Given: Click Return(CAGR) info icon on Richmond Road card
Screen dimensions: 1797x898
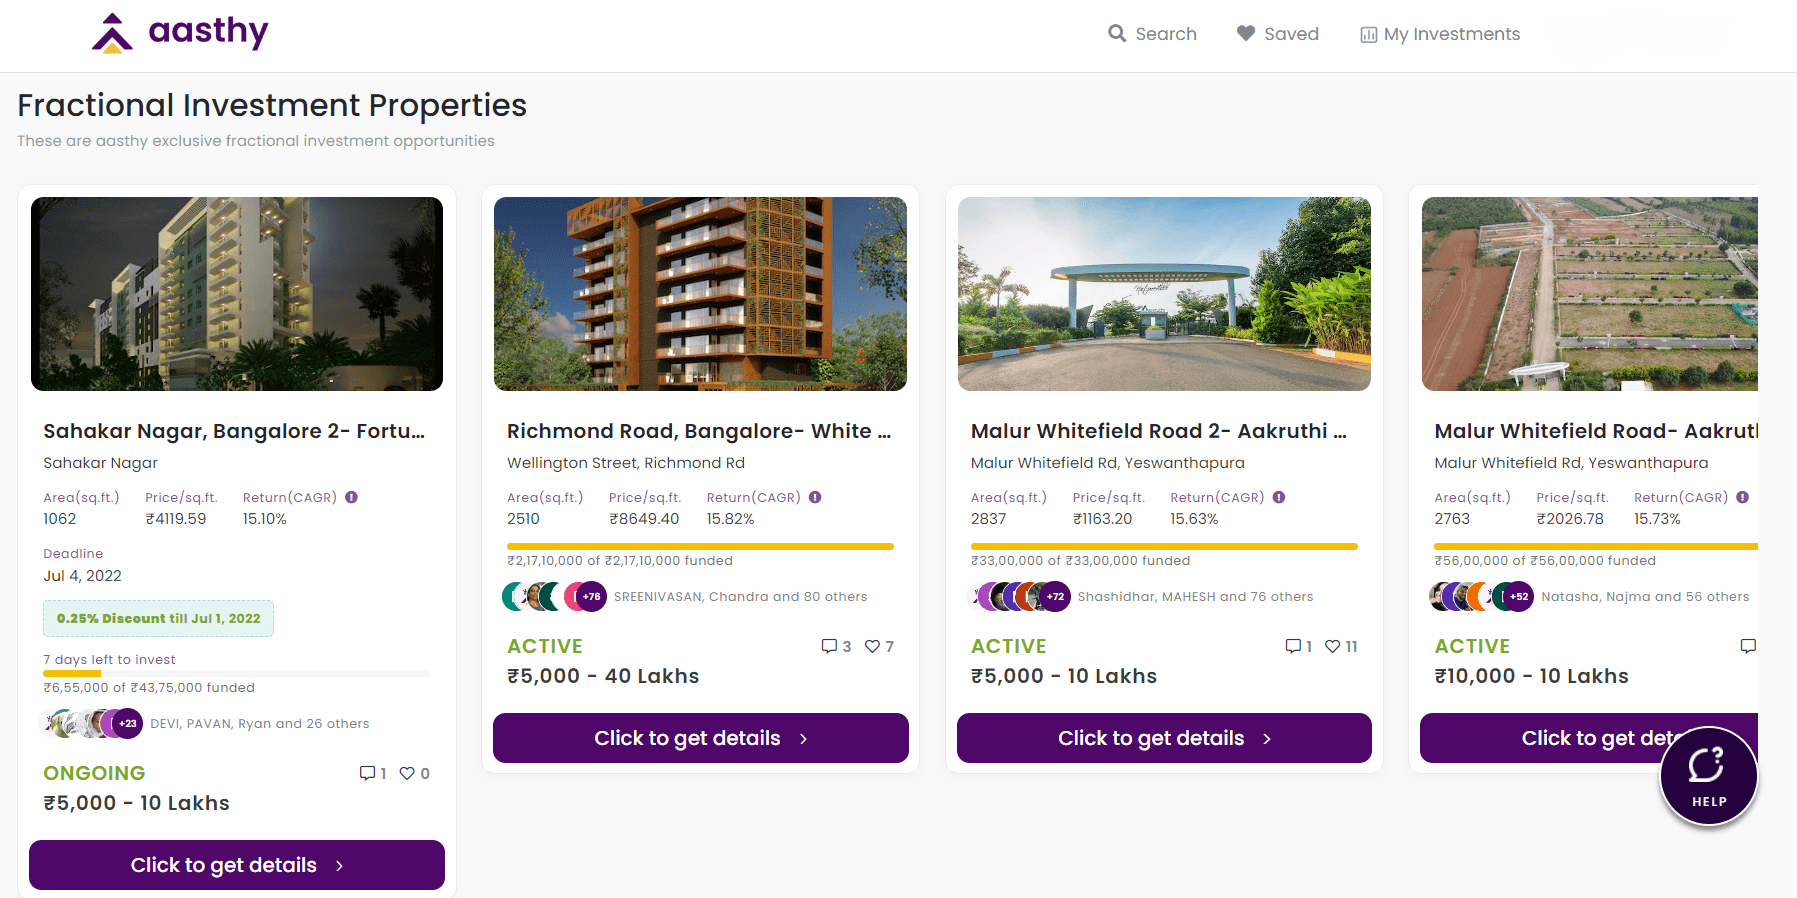Looking at the screenshot, I should coord(815,497).
